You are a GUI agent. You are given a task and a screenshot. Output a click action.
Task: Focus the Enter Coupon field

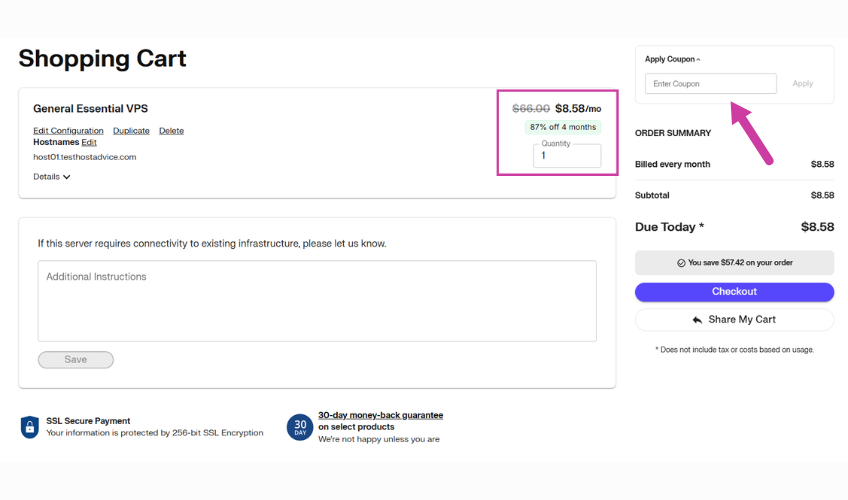click(x=710, y=84)
